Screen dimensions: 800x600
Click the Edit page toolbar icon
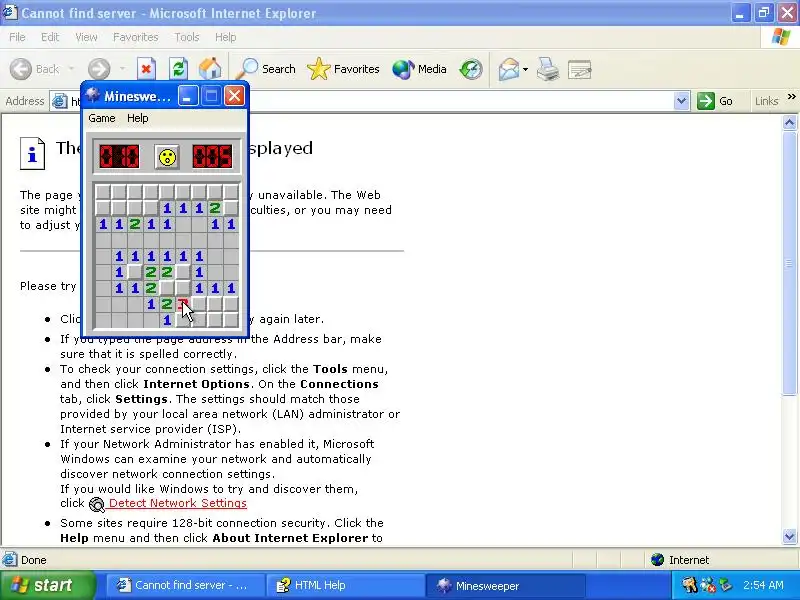(579, 69)
